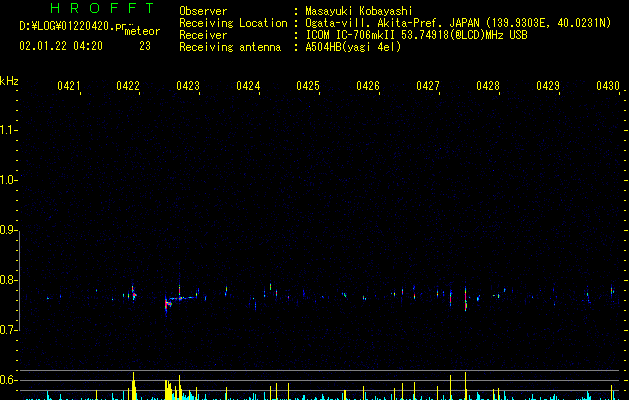
Task: Click the meteor count value 23
Action: pos(145,46)
